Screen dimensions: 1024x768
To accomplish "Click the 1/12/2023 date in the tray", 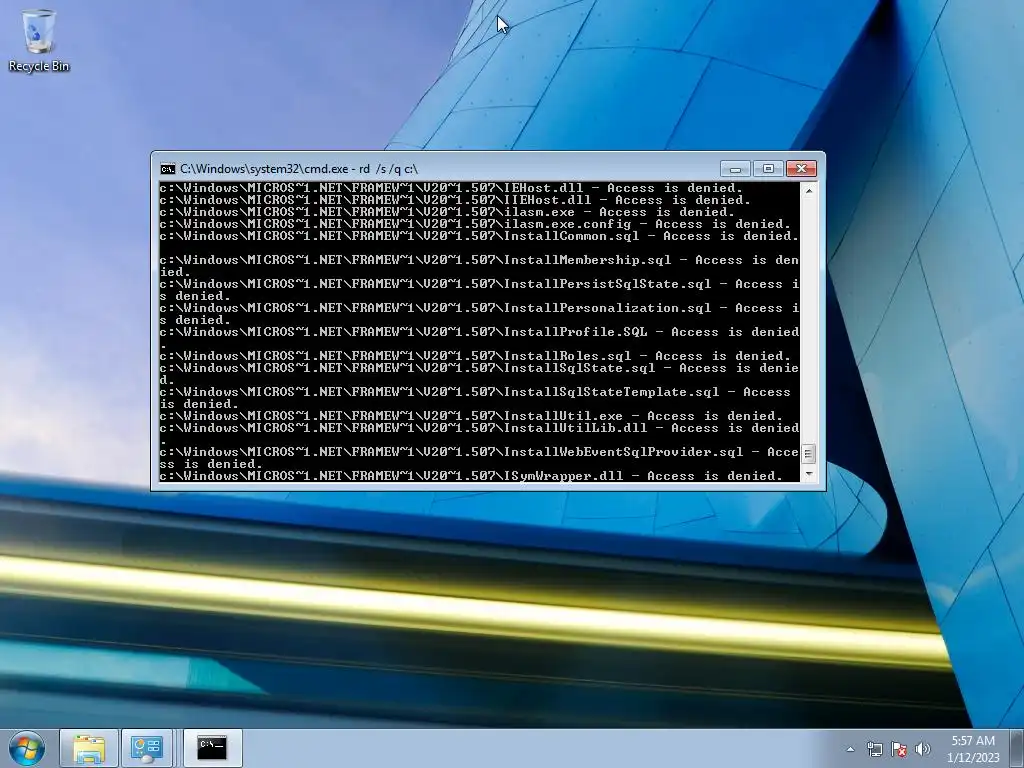I will click(973, 758).
